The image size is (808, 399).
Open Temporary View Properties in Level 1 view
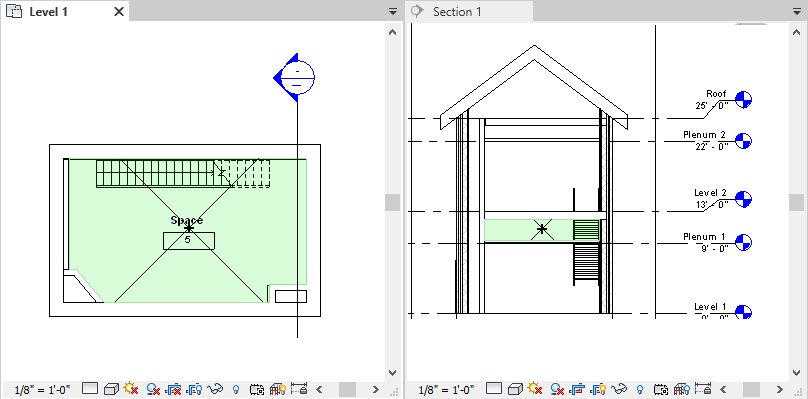point(257,389)
